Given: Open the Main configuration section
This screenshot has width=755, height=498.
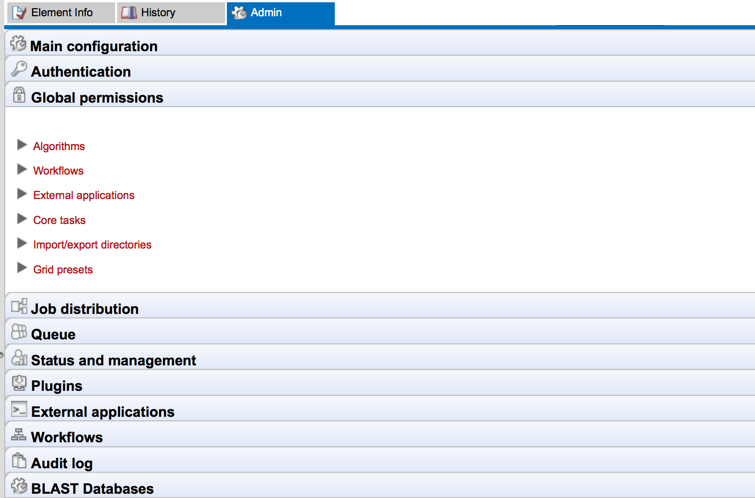Looking at the screenshot, I should (380, 44).
